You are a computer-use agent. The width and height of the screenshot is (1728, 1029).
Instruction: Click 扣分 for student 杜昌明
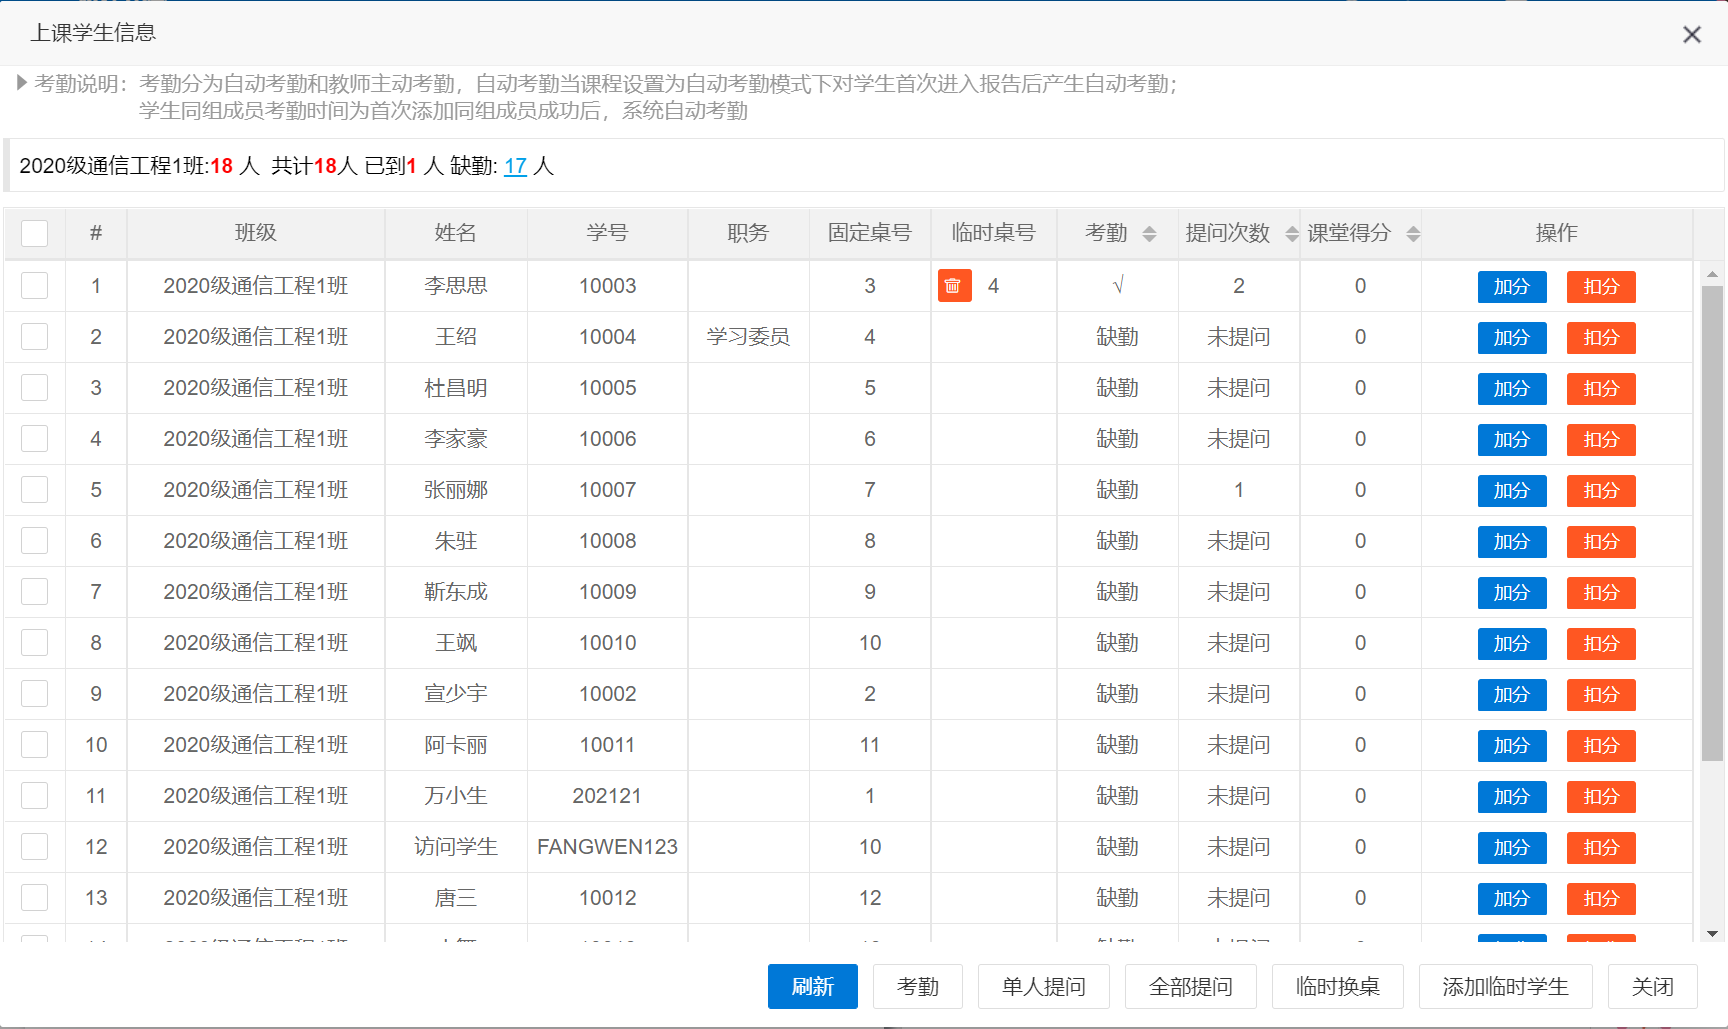pos(1600,389)
